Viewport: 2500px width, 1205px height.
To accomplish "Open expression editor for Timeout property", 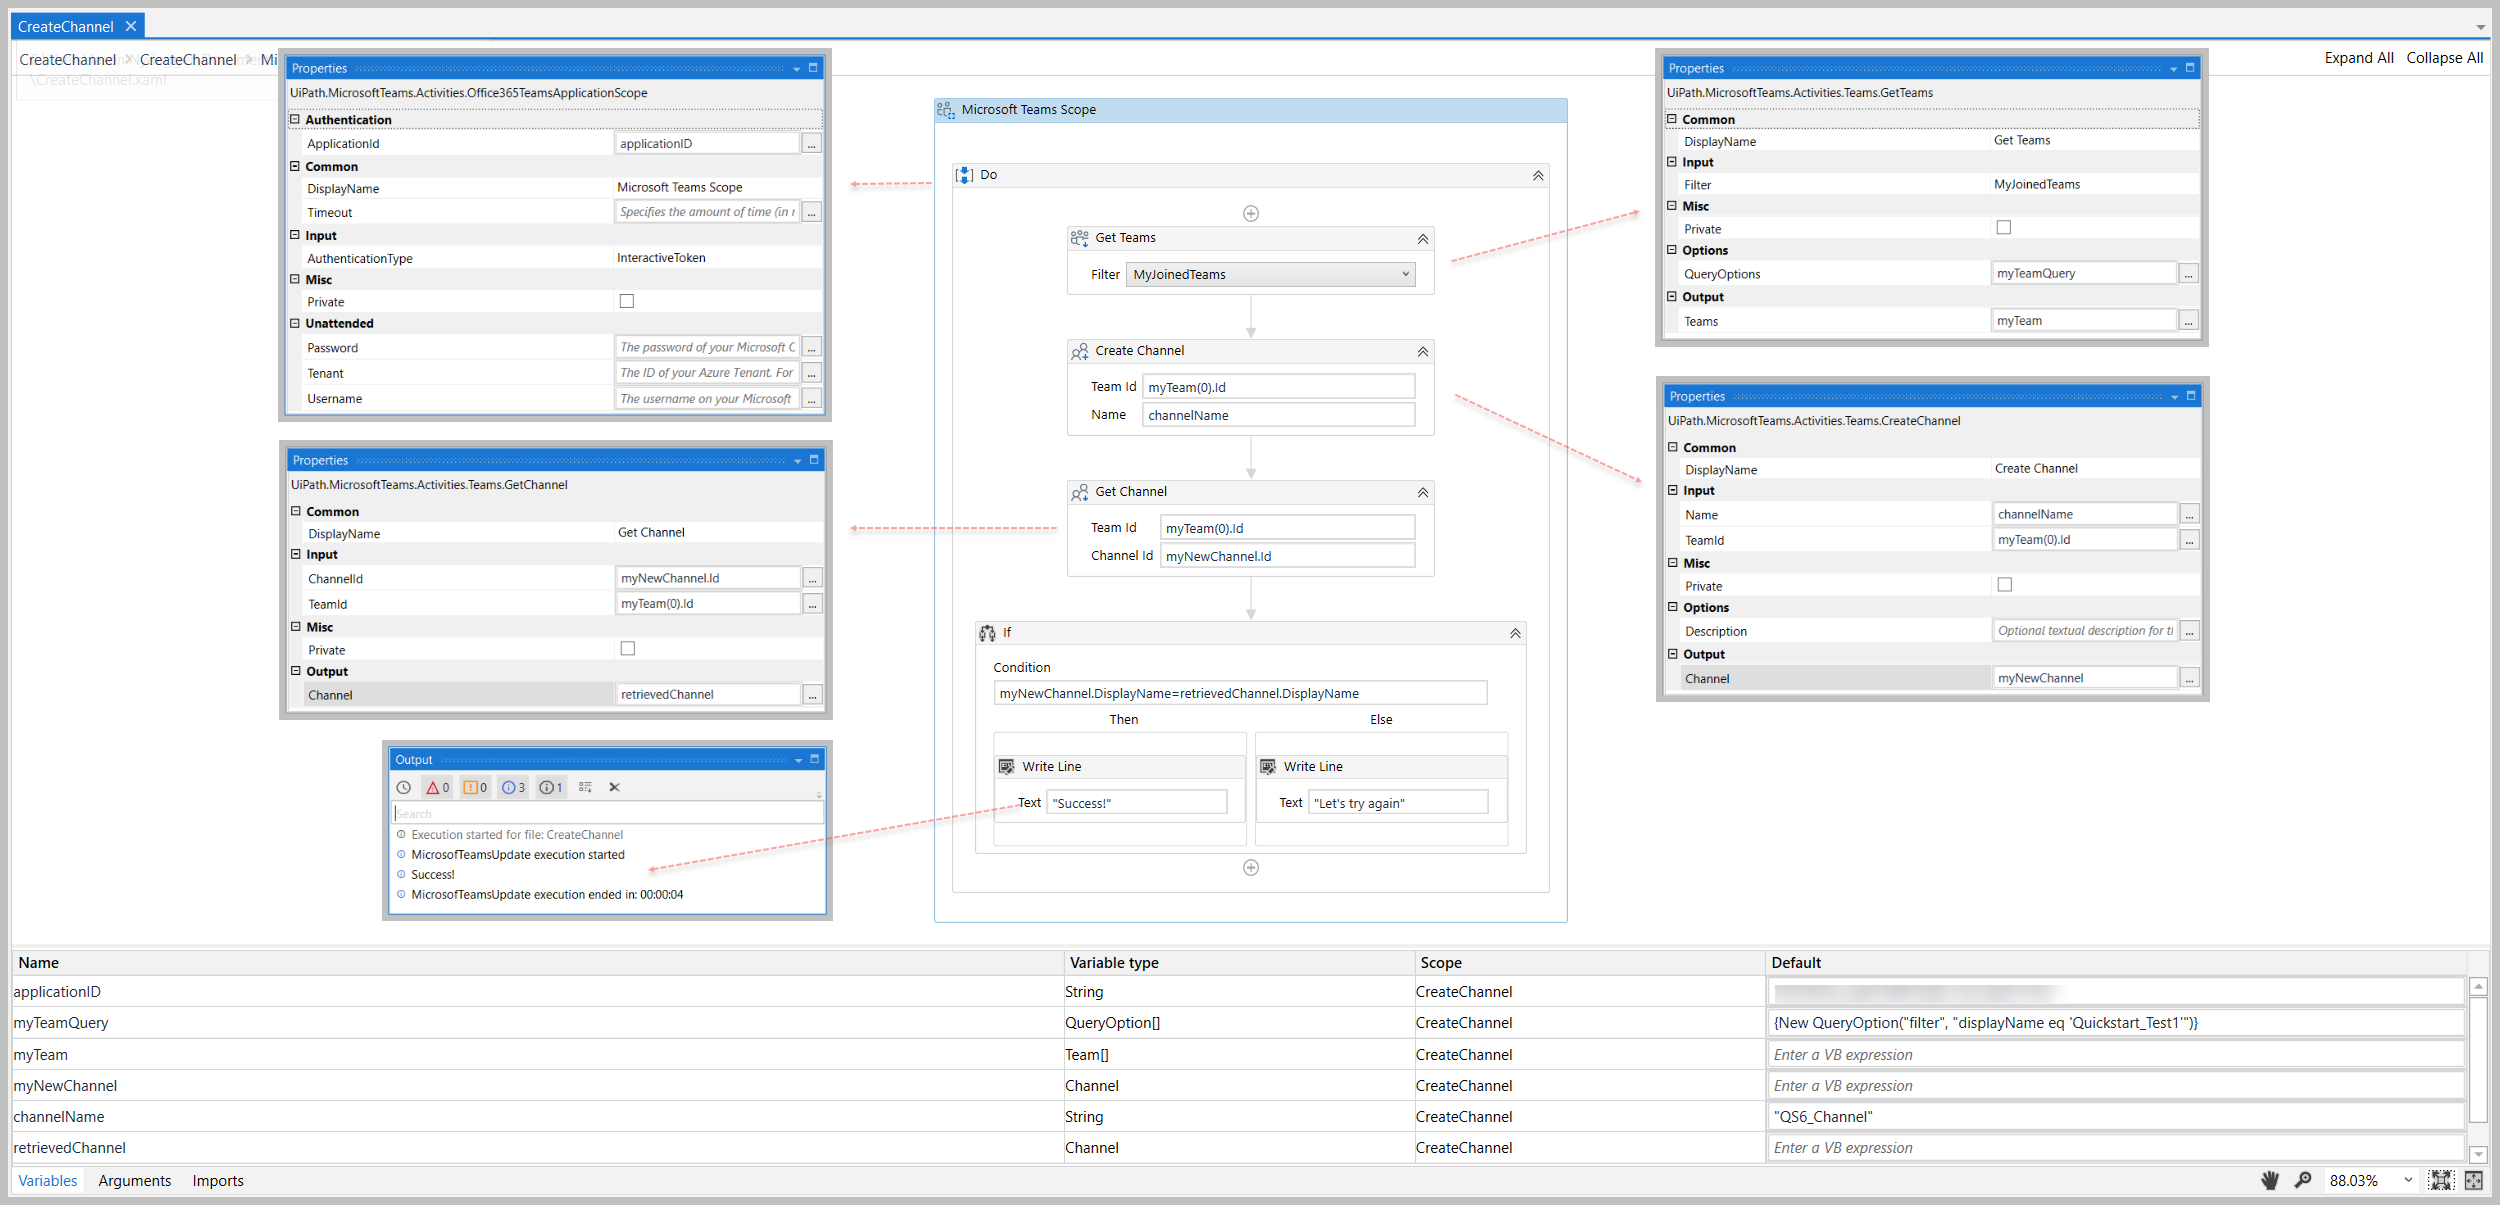I will (x=812, y=212).
